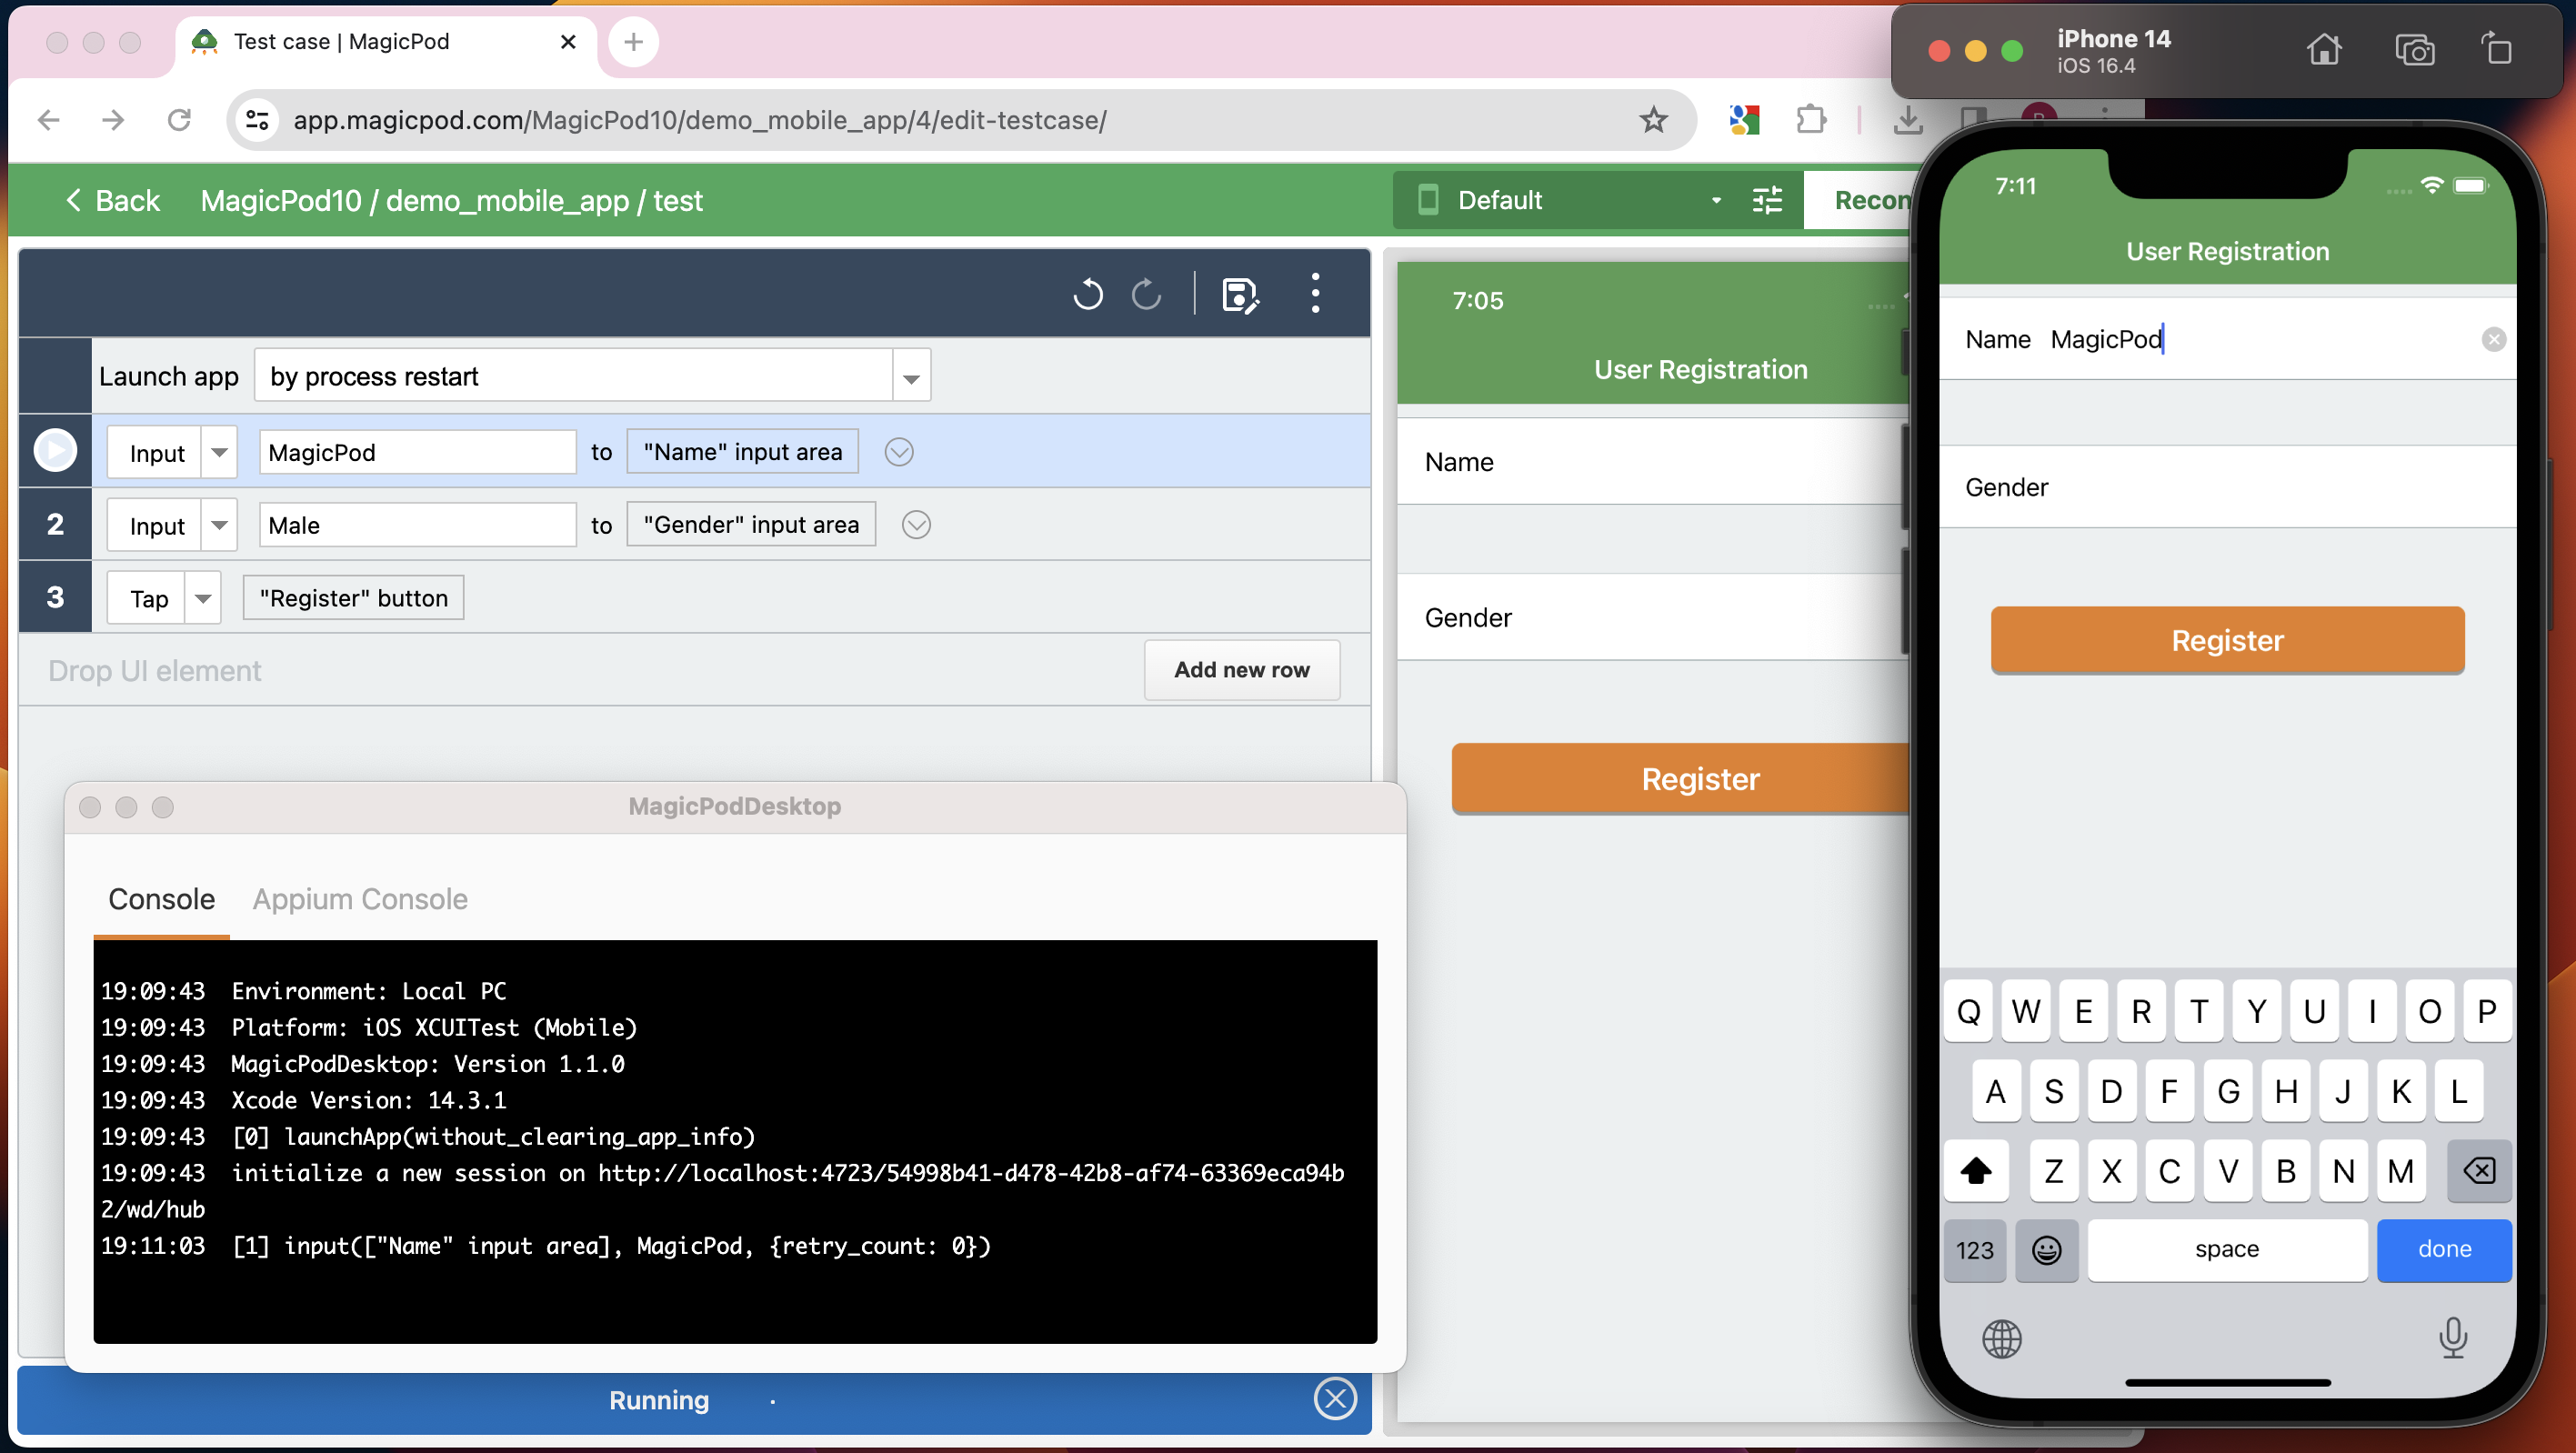Click the MagicPod text field in step 1
The height and width of the screenshot is (1453, 2576).
417,452
